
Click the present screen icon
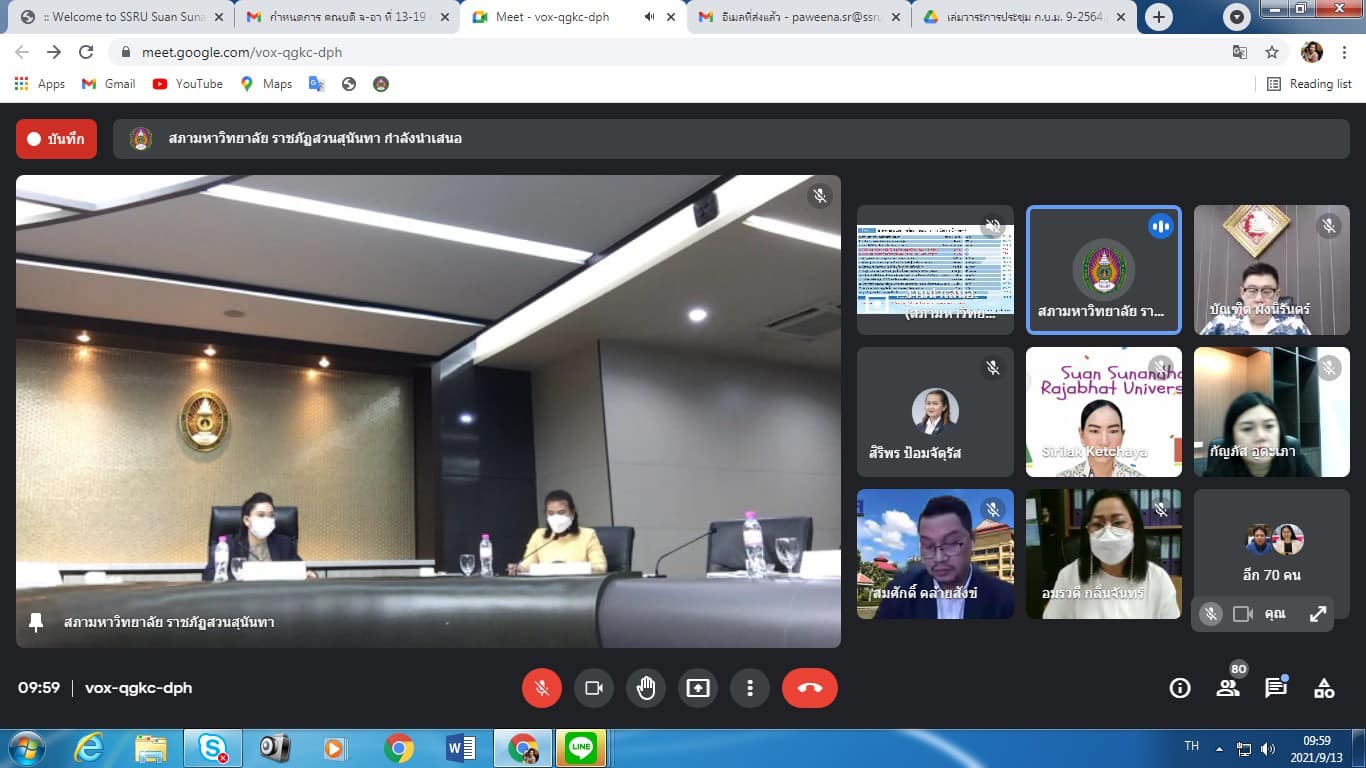698,688
